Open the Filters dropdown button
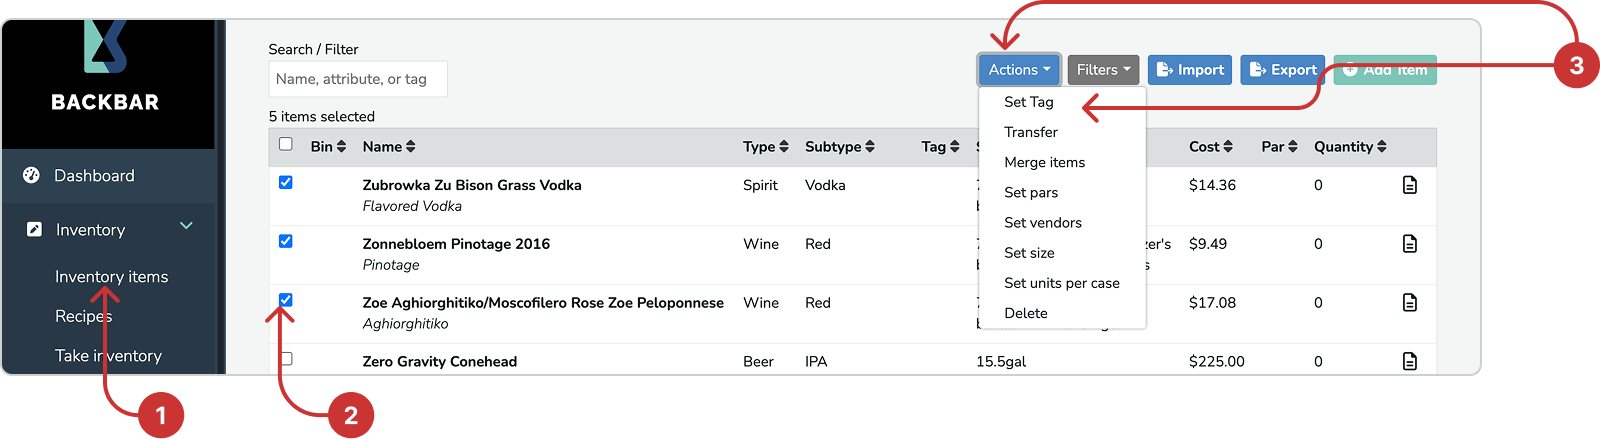1600x439 pixels. (1103, 70)
